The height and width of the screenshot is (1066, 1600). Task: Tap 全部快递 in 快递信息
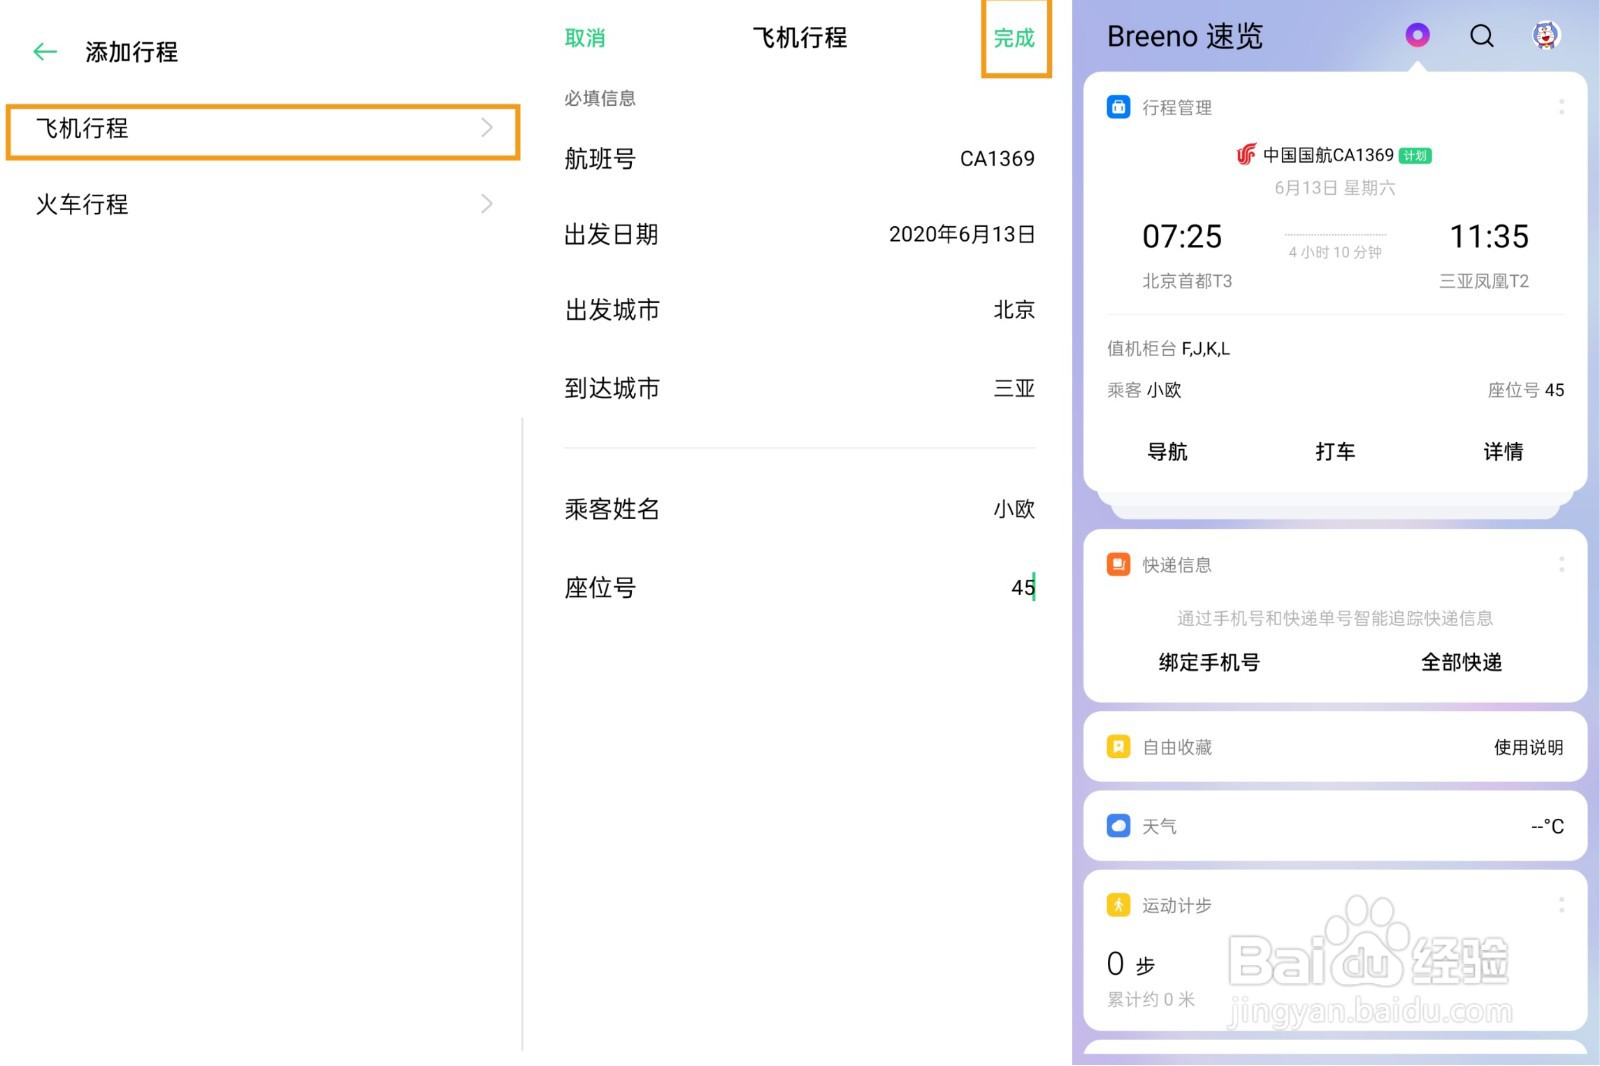tap(1461, 663)
